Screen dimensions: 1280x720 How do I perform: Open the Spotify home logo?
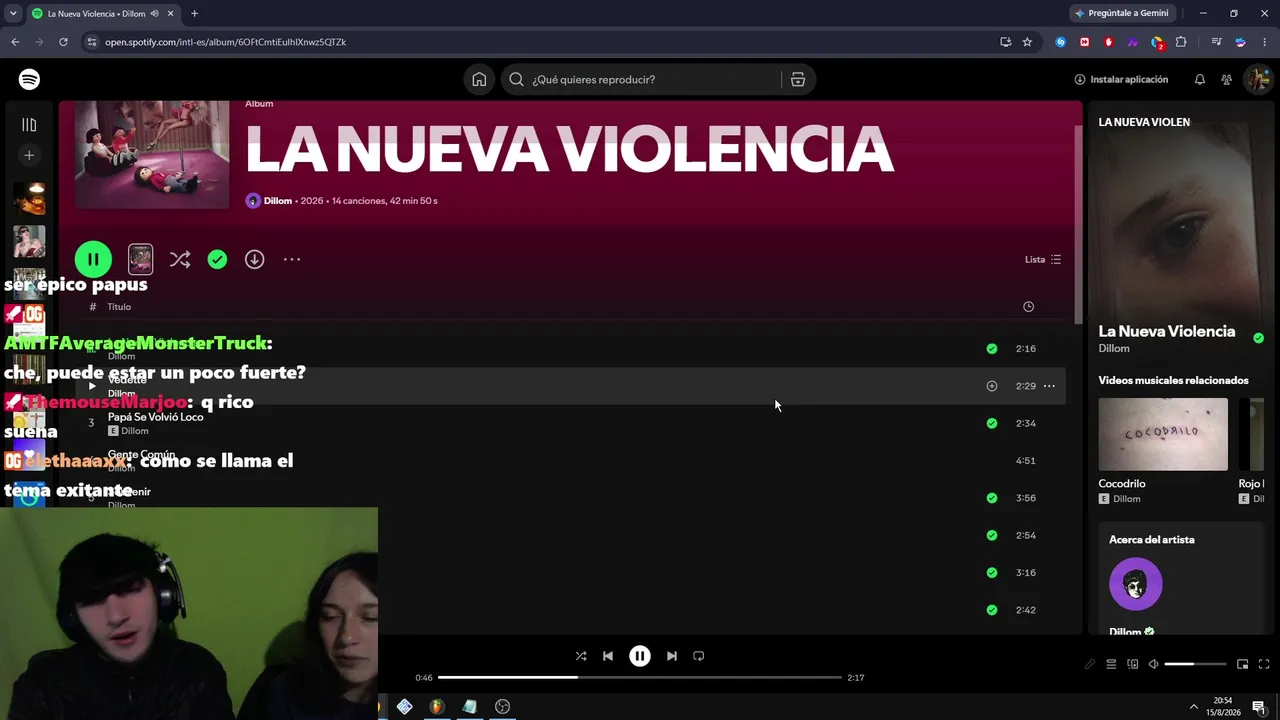[x=29, y=79]
